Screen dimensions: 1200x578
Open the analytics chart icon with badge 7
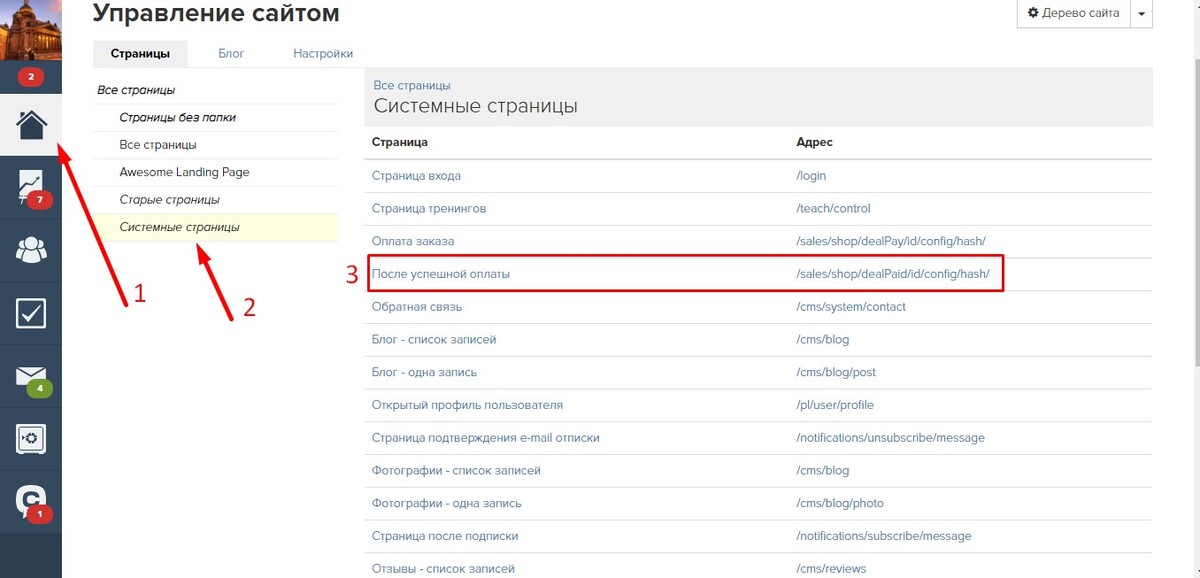[x=31, y=188]
